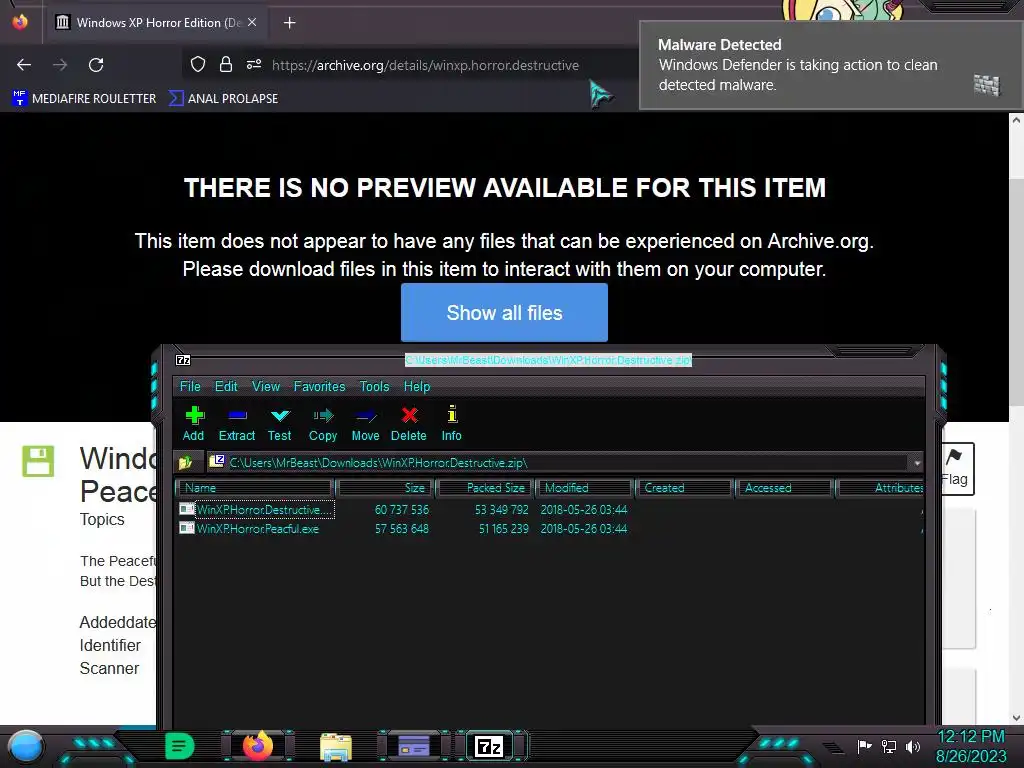Open the View menu in 7-Zip
Screen dimensions: 1024x768
[266, 387]
